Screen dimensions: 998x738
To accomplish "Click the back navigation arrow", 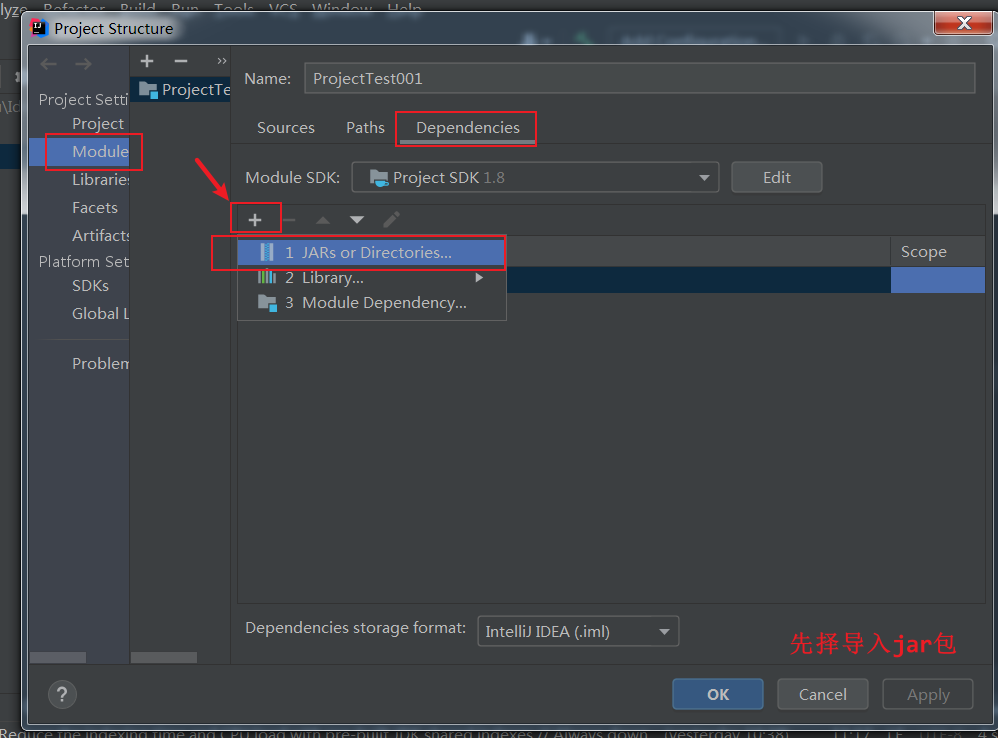I will 48,64.
